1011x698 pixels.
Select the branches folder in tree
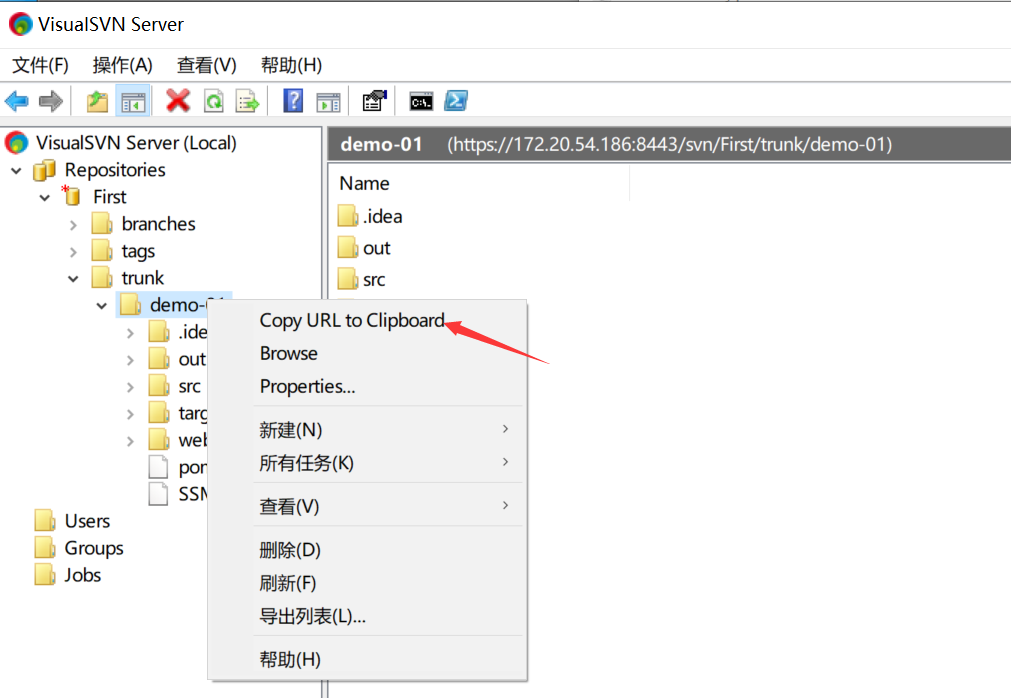coord(158,224)
